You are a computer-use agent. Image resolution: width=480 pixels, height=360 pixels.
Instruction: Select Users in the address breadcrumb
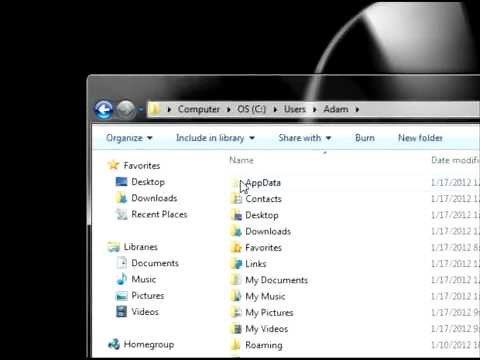(x=295, y=109)
